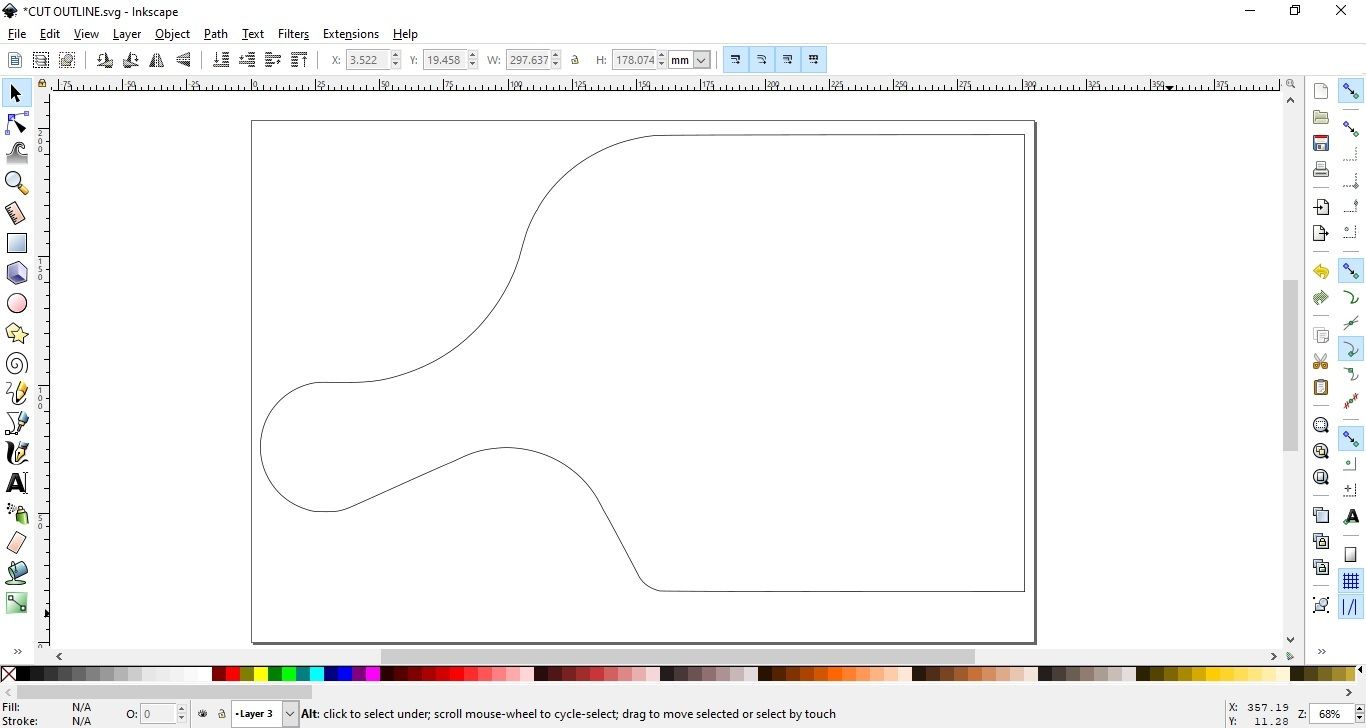
Task: Expand the Layer 3 selector dropdown
Action: tap(290, 714)
